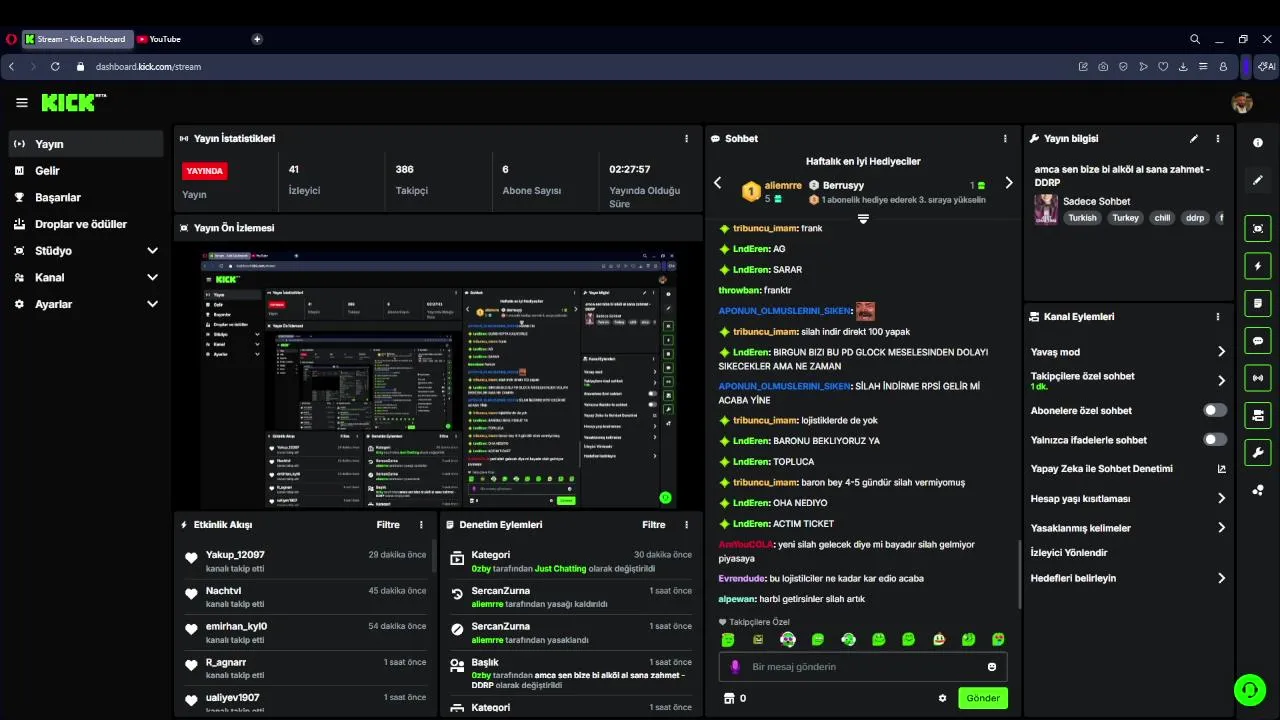Click username LndEren saying TOPLUCA

(x=751, y=462)
